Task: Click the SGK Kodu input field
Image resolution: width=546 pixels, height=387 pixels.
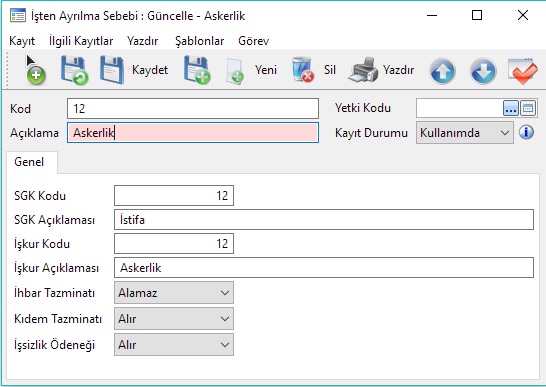Action: (x=174, y=195)
